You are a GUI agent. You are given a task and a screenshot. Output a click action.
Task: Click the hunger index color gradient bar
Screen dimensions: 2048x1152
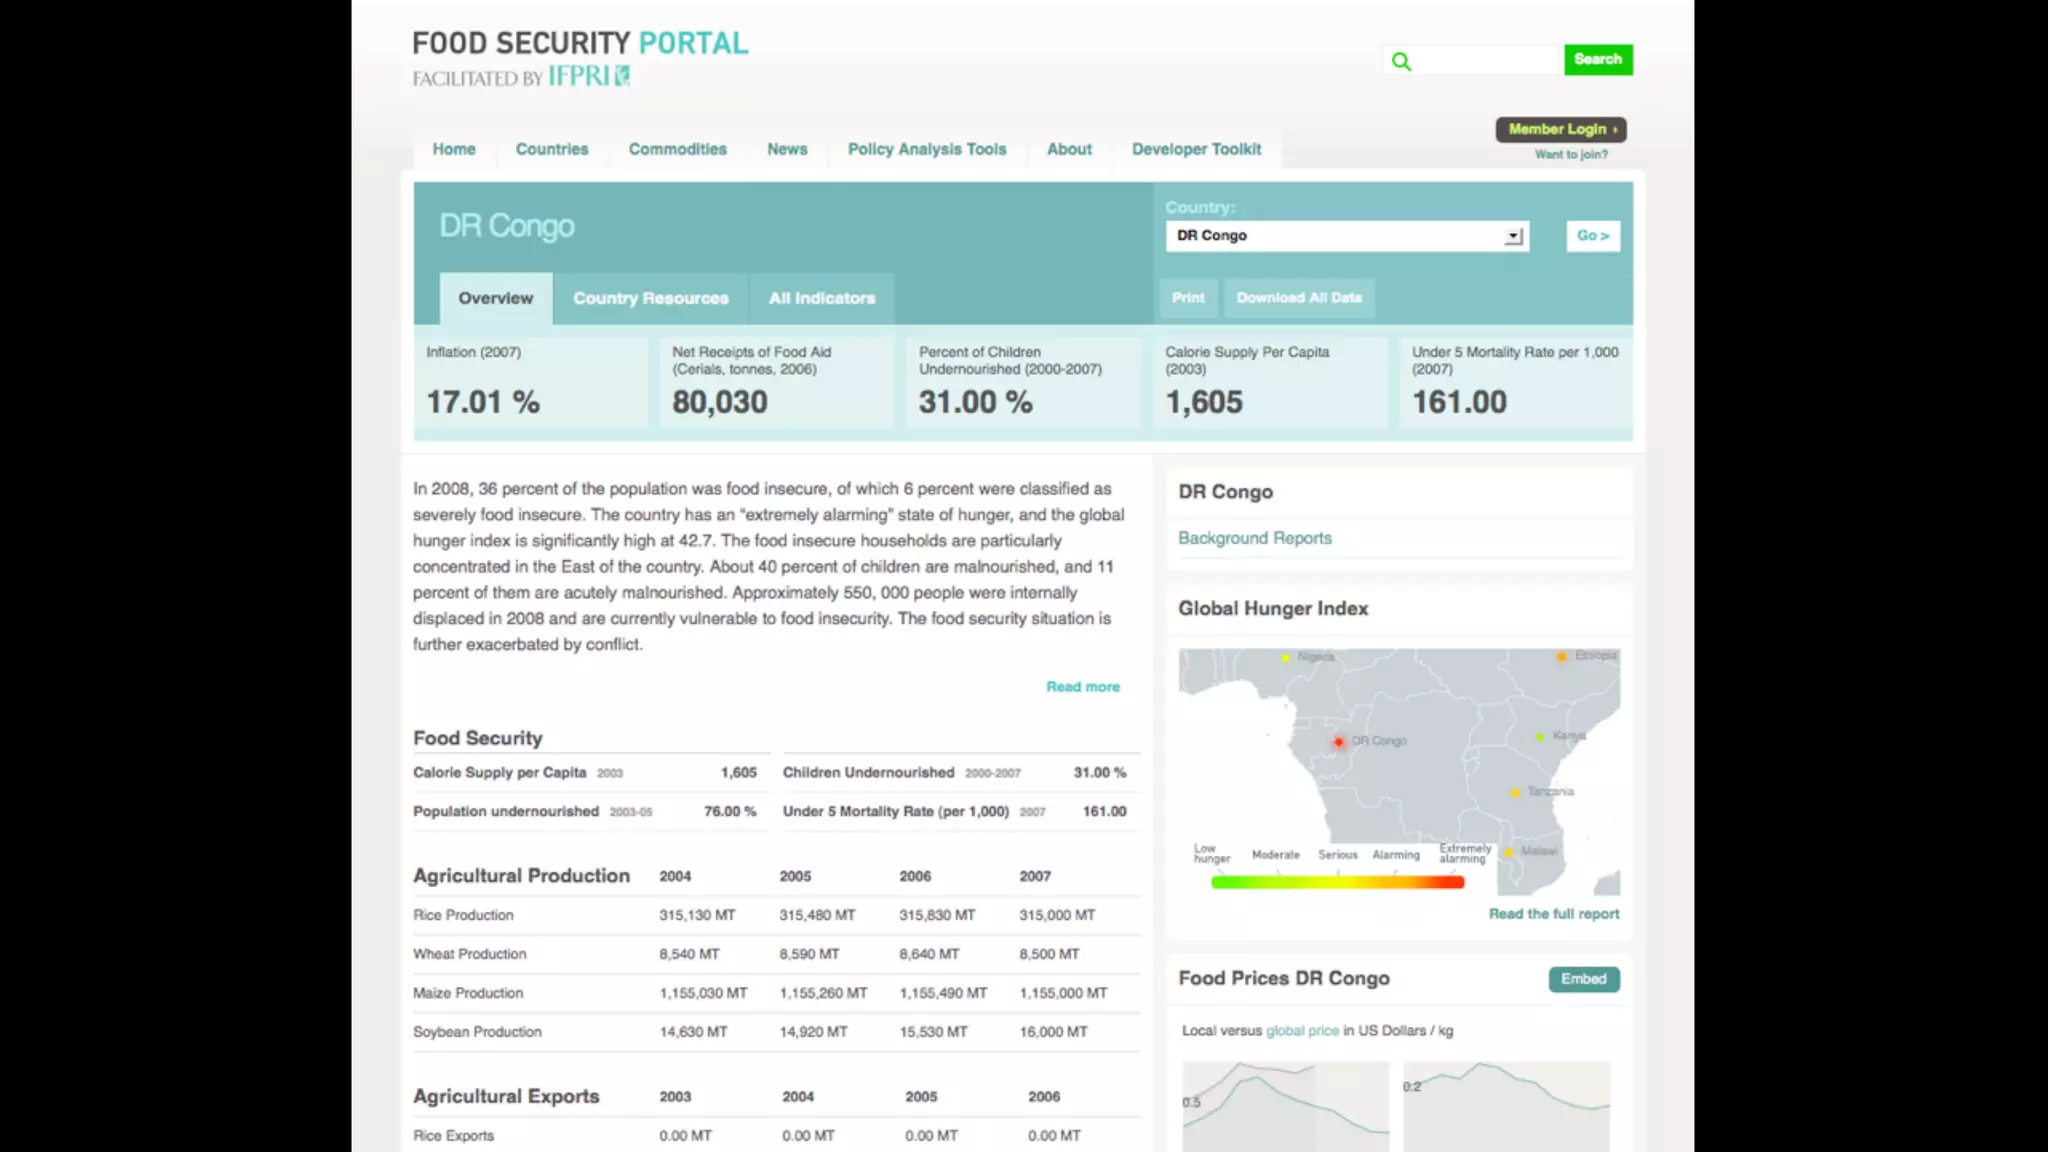pyautogui.click(x=1337, y=882)
